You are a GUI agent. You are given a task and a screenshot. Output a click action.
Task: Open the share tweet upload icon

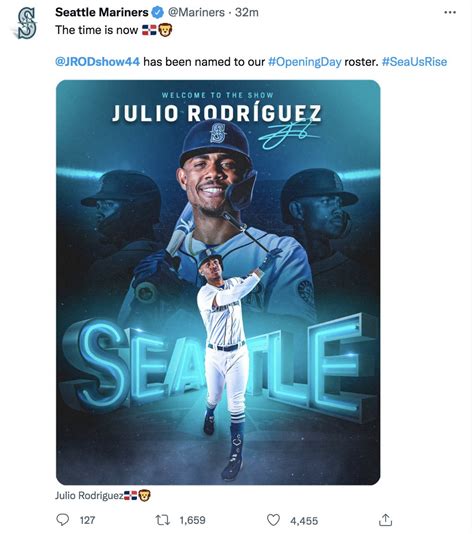click(385, 520)
